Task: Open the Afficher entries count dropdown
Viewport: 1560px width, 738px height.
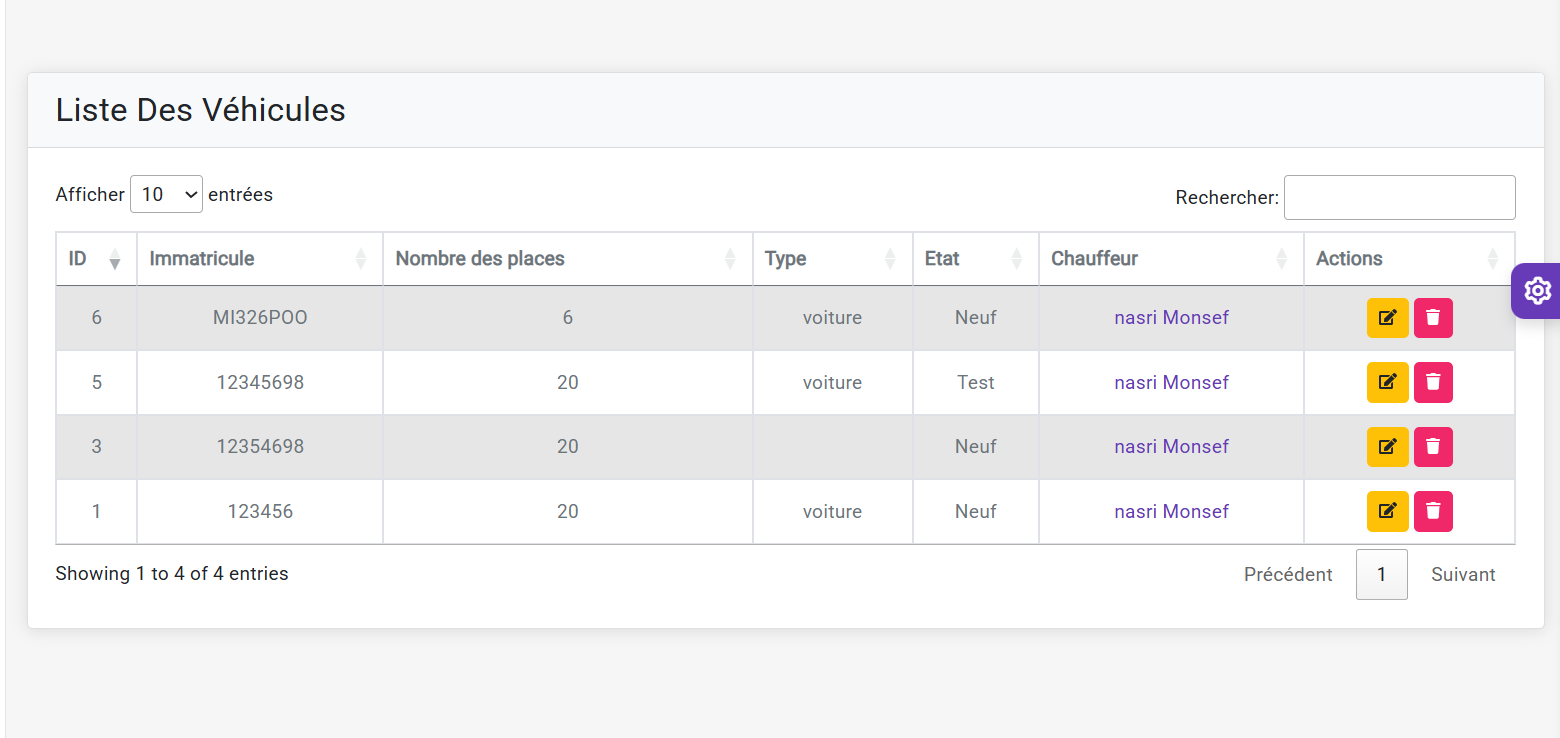Action: [x=166, y=194]
